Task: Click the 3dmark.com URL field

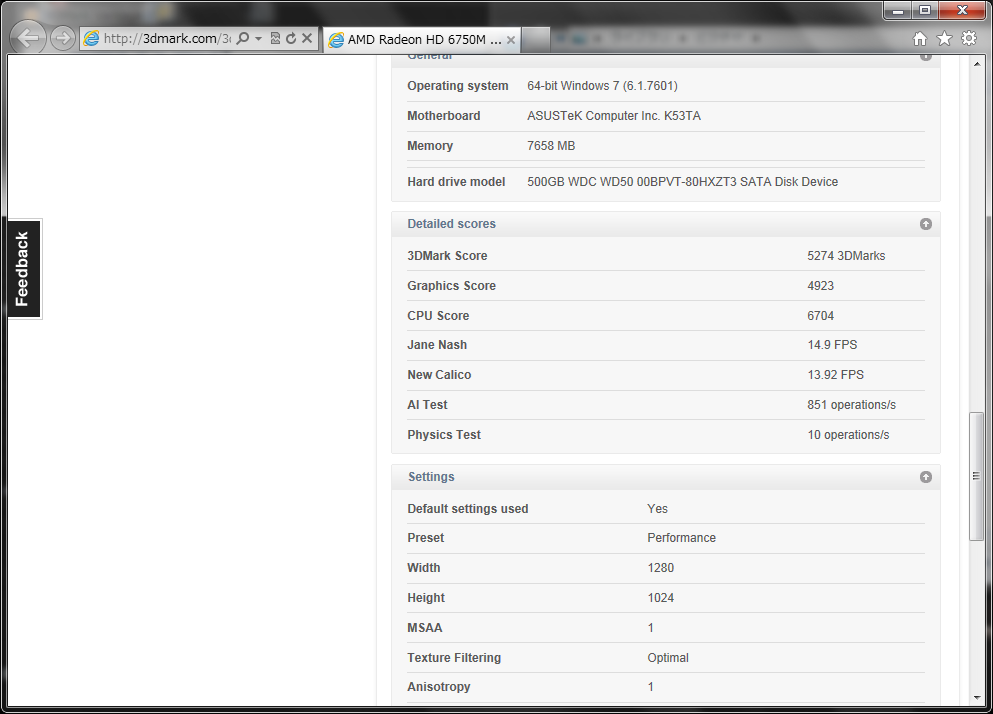Action: point(167,39)
